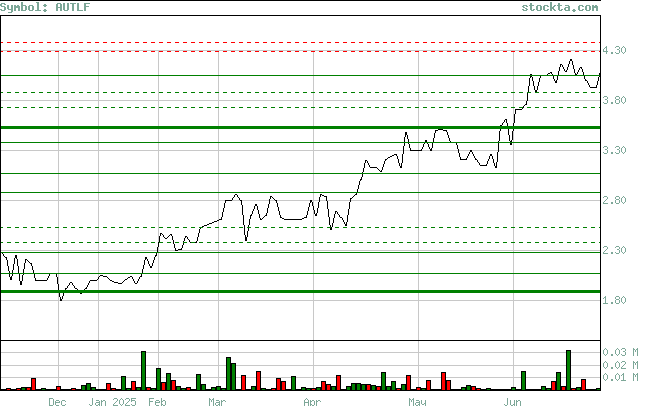Click the tall green volume bar after Mar
This screenshot has height=406, width=655.
[x=228, y=374]
